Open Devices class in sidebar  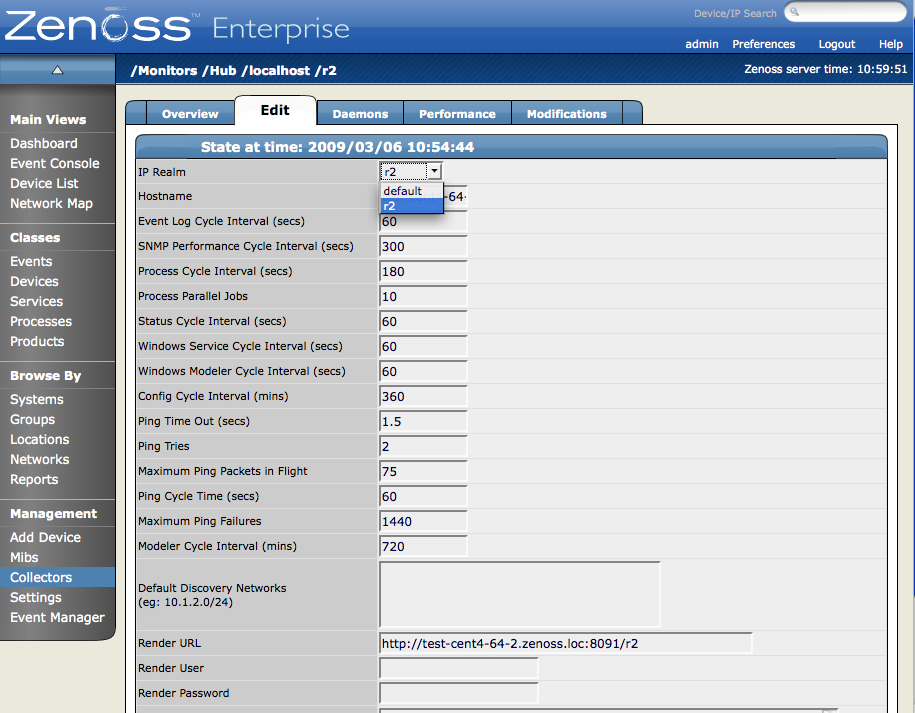point(34,281)
